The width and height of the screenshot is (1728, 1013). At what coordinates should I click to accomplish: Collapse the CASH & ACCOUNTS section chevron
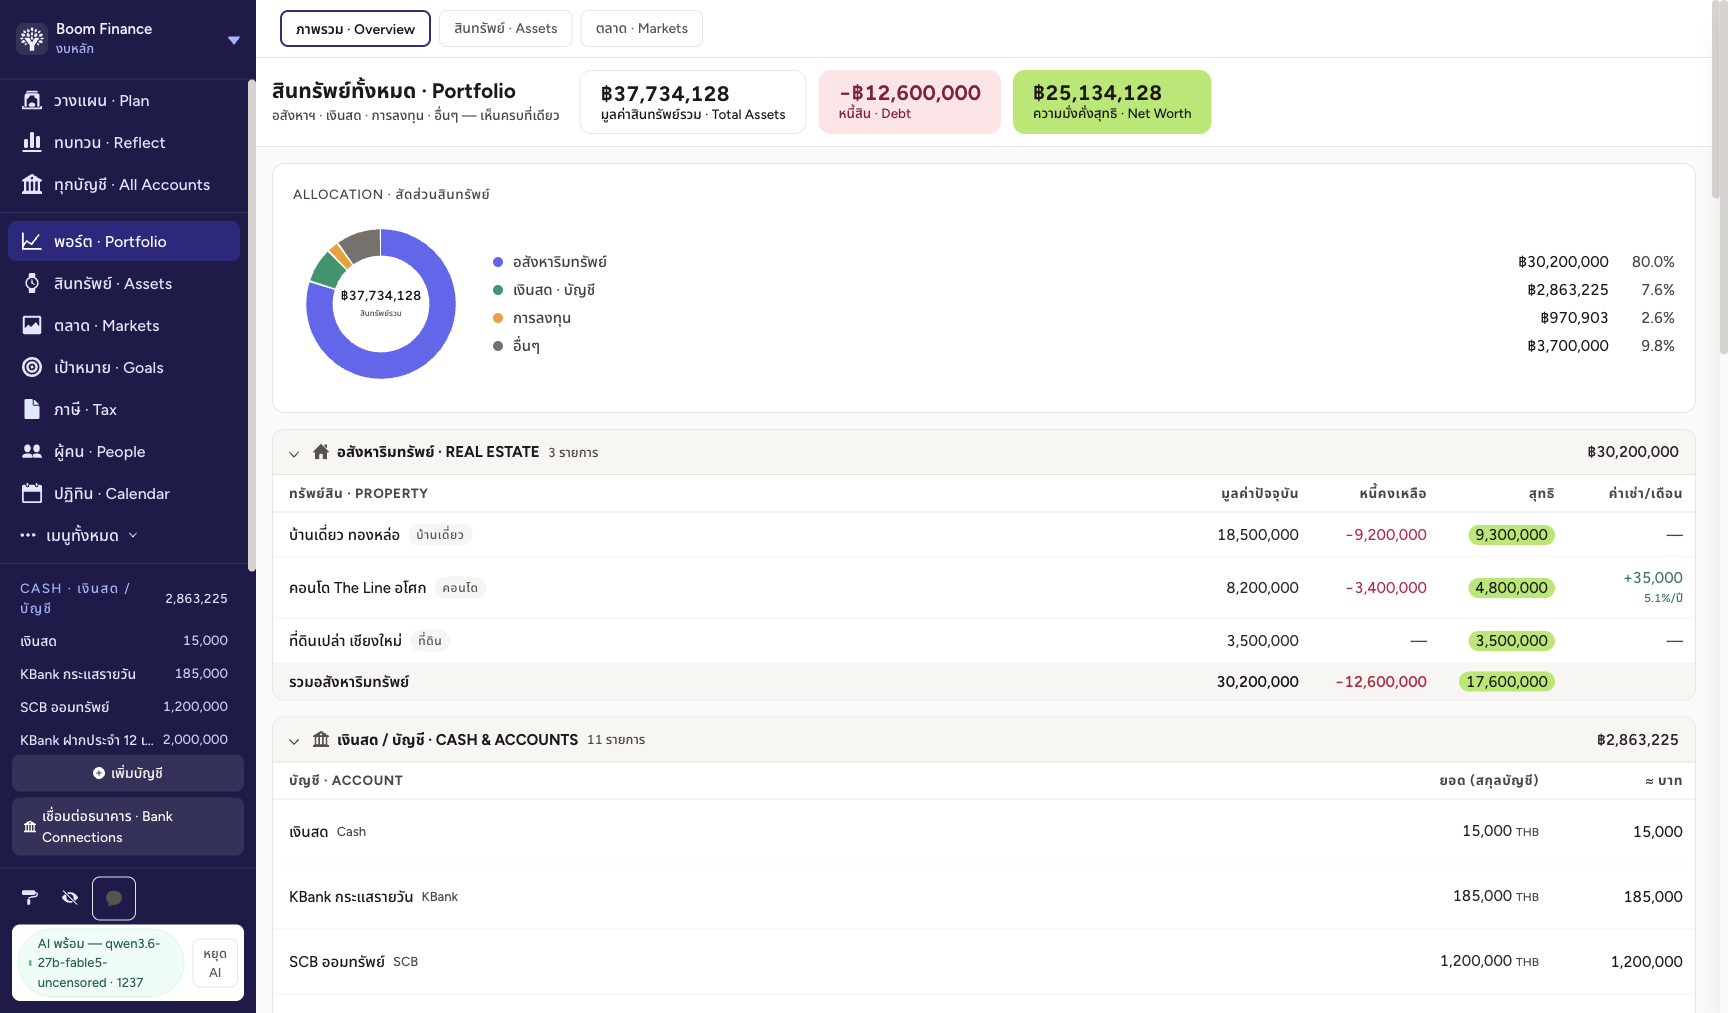click(294, 741)
